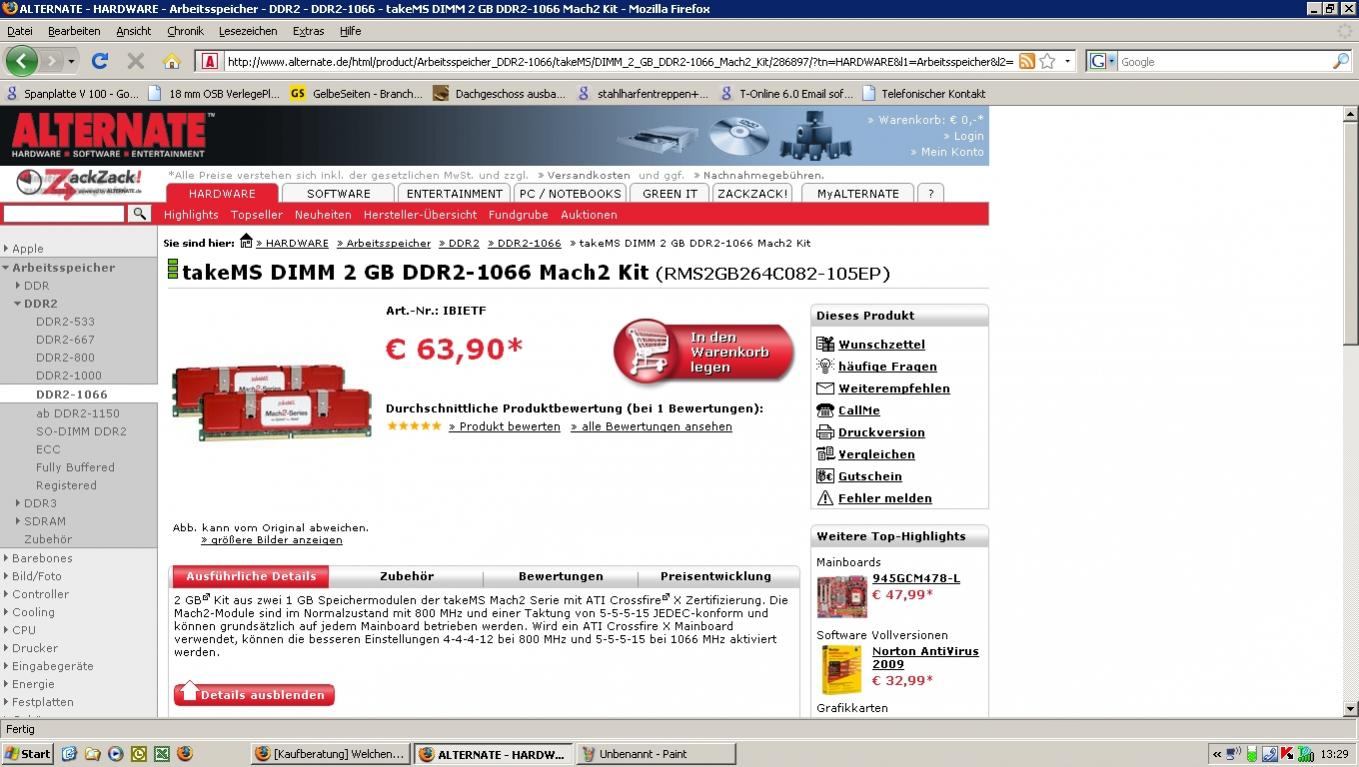This screenshot has height=767, width=1359.
Task: Open the Windows Start button
Action: (x=28, y=754)
